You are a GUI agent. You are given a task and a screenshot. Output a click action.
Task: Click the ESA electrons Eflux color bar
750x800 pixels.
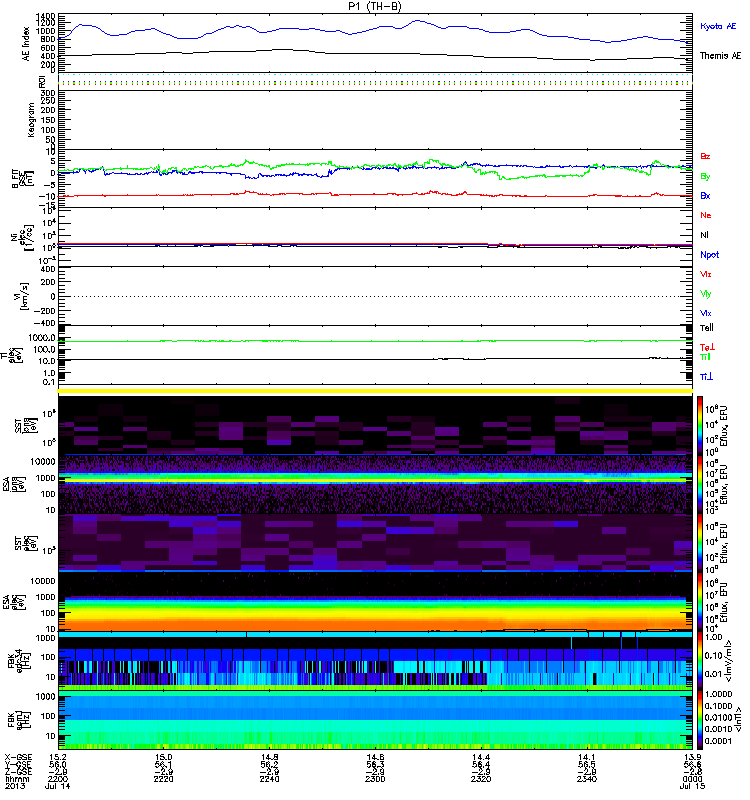point(700,602)
